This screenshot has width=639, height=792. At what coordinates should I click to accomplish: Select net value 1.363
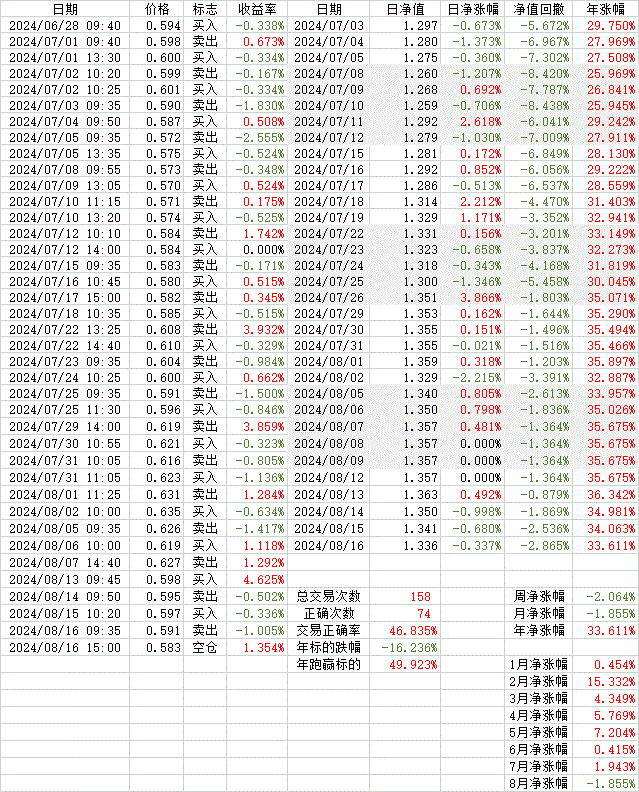[420, 494]
